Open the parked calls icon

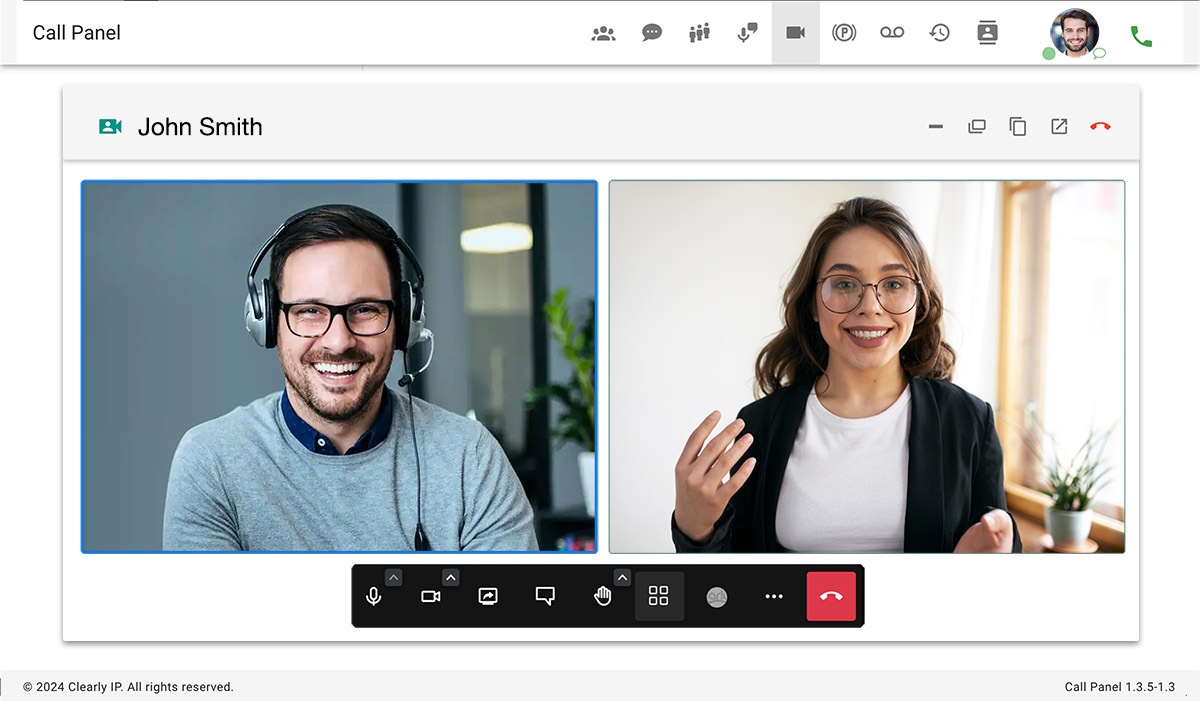(843, 33)
